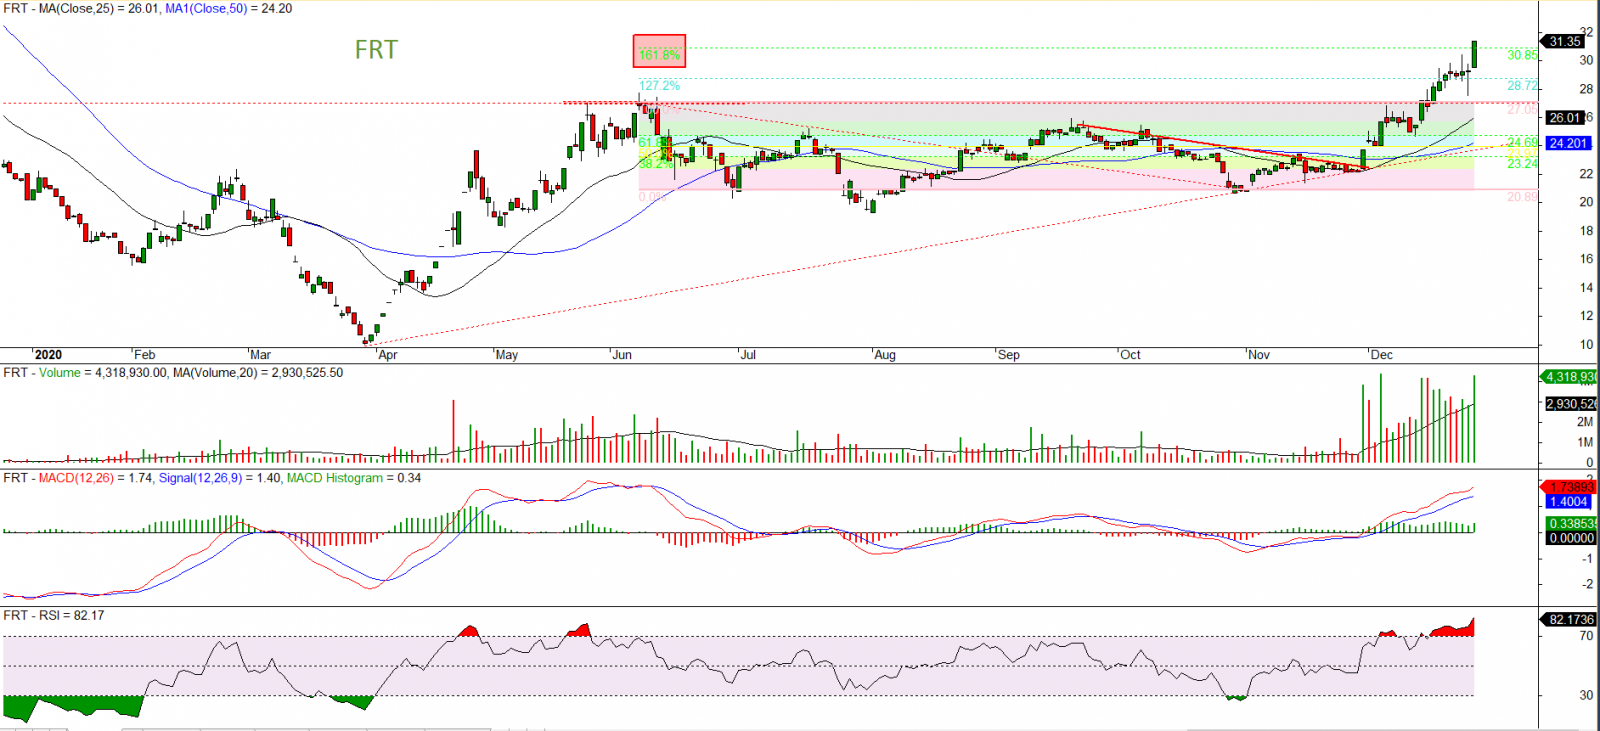The width and height of the screenshot is (1600, 731).
Task: Select the blue 24.201 tag on the price axis
Action: pyautogui.click(x=1568, y=143)
